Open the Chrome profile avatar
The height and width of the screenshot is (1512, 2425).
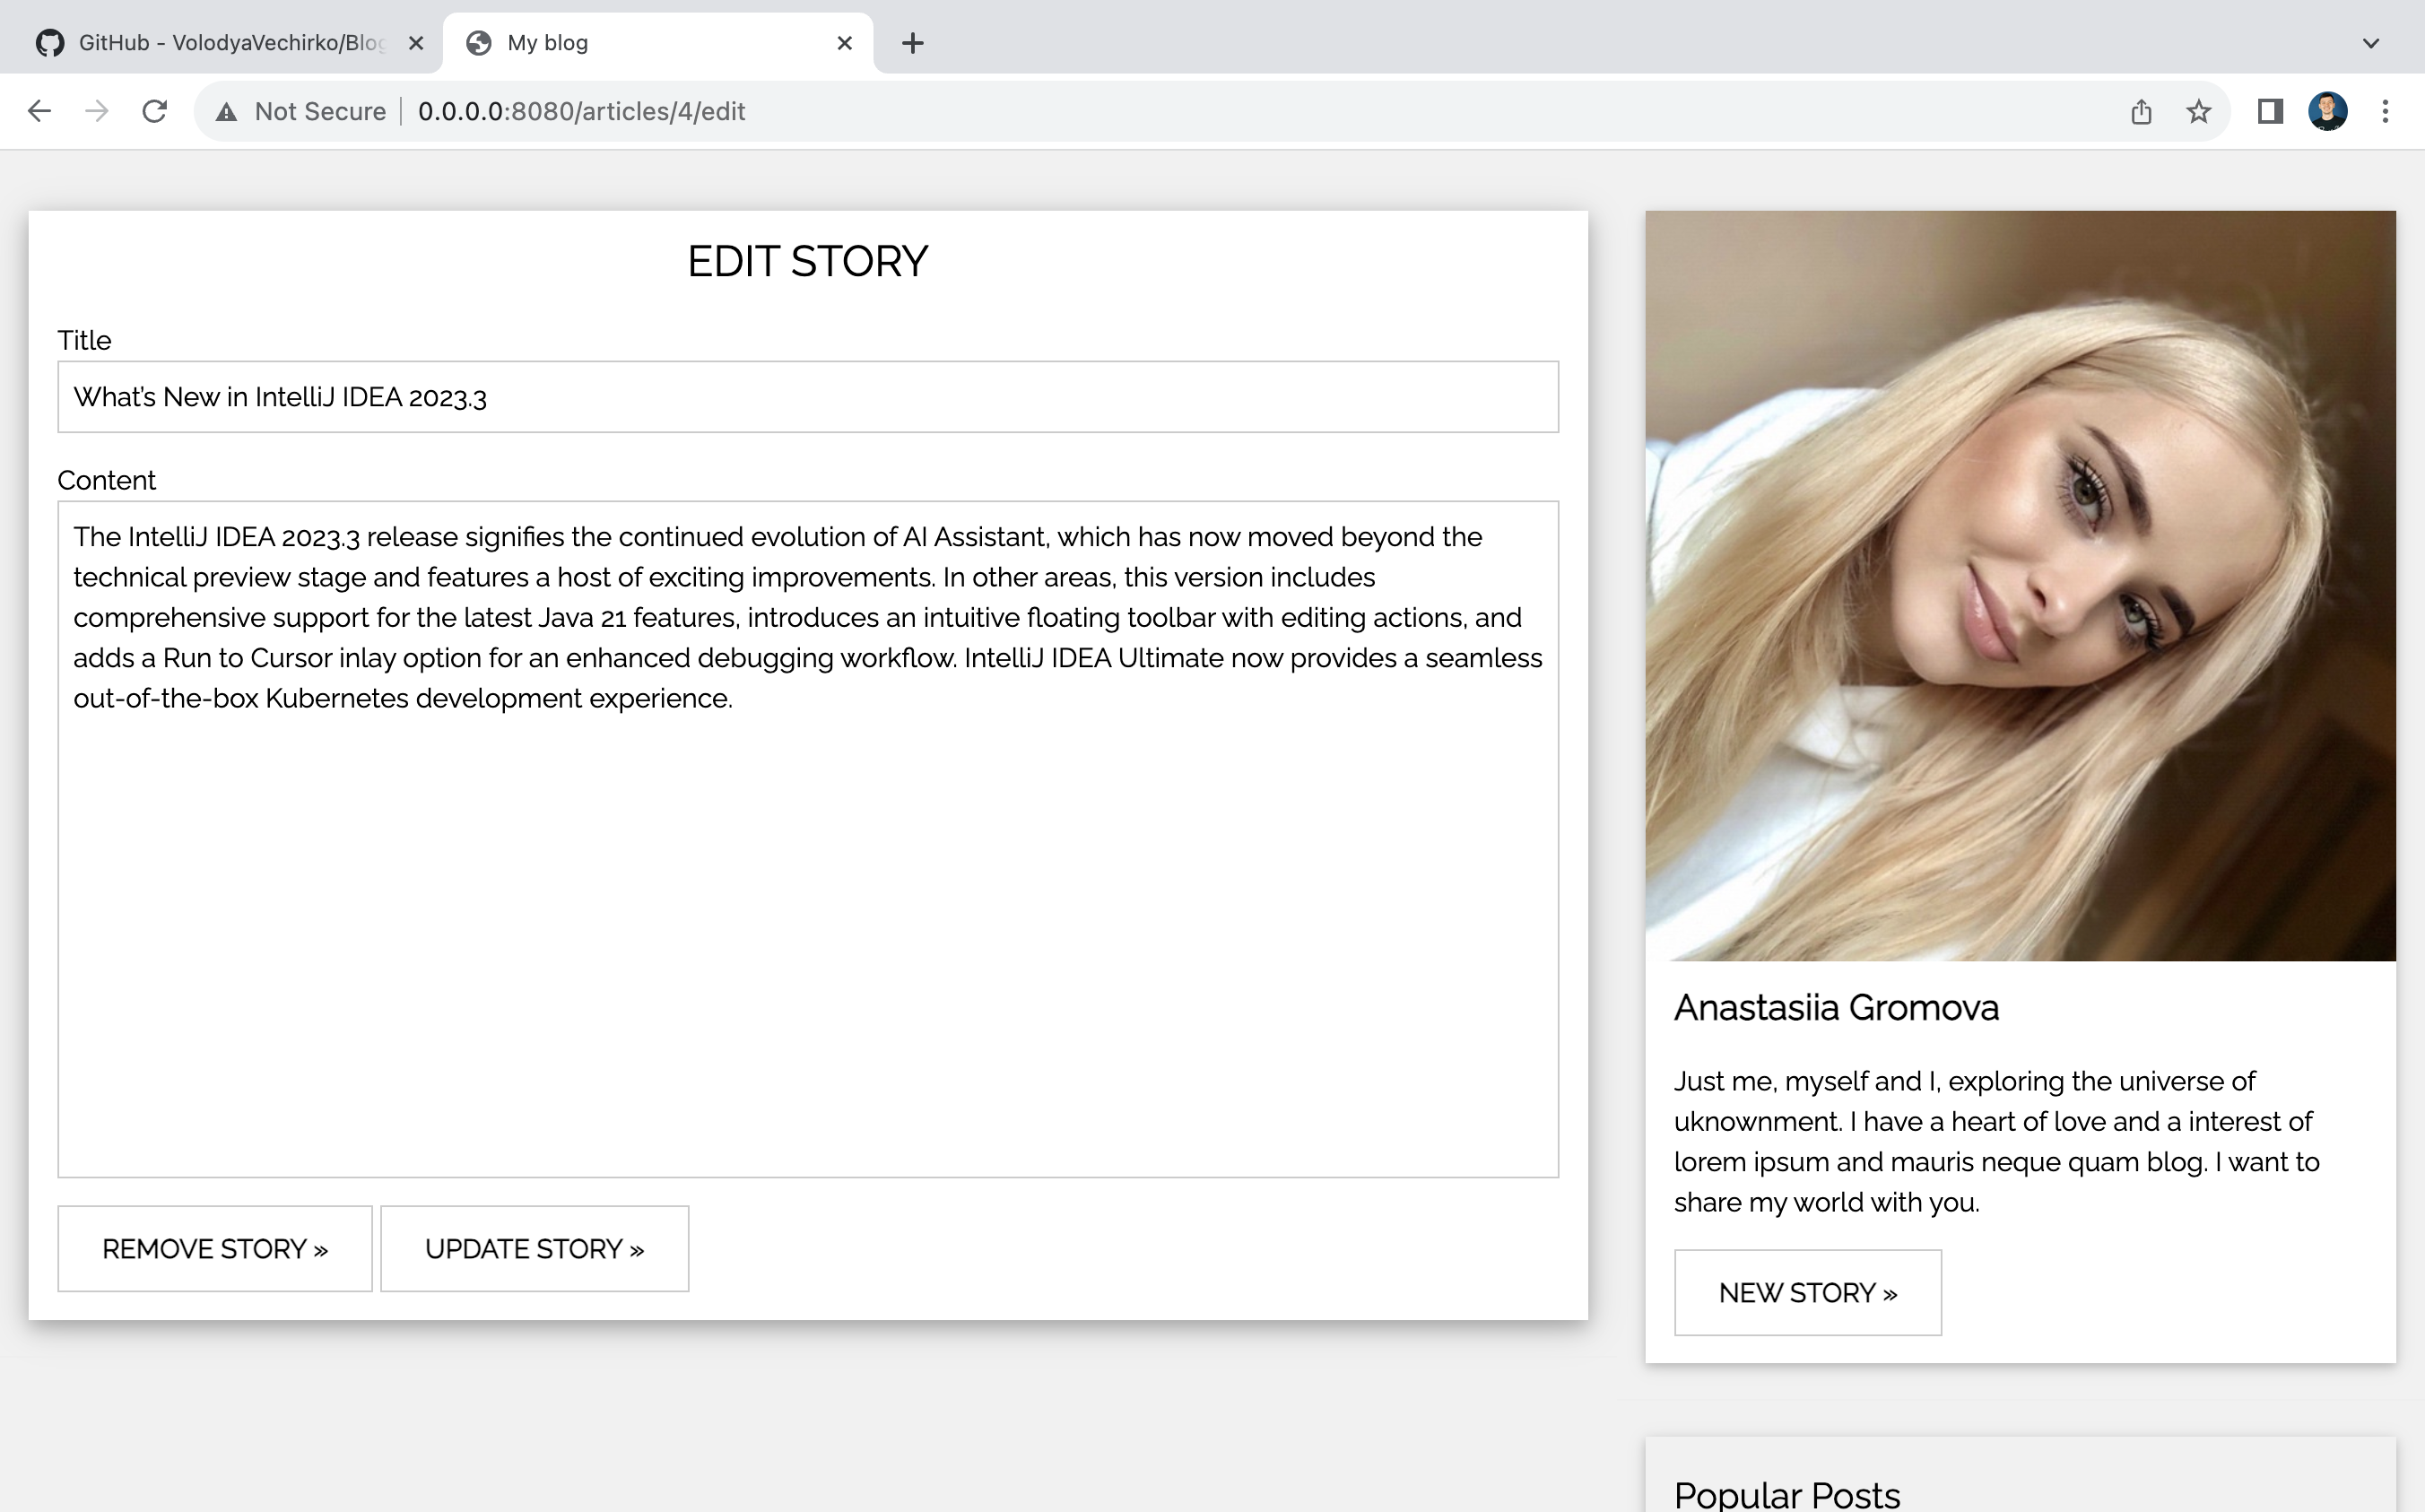coord(2327,111)
